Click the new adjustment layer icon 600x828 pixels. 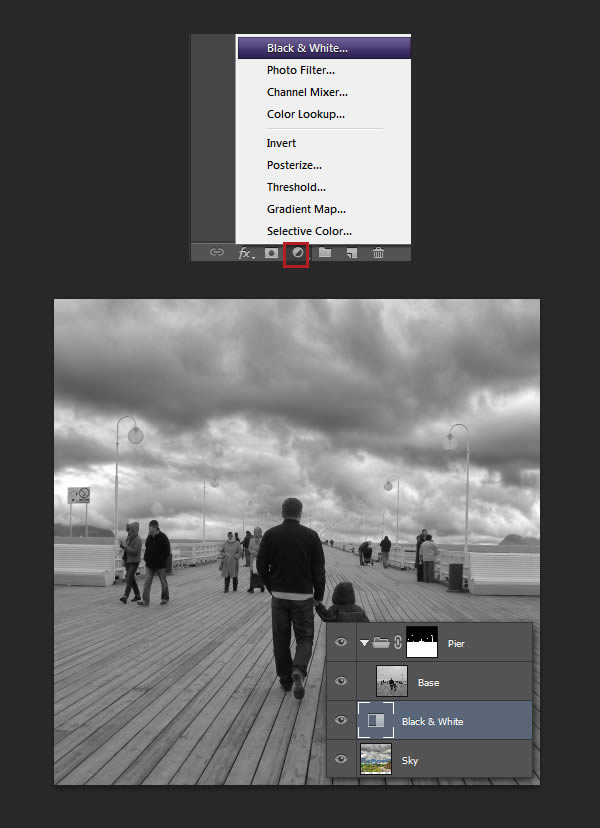(x=297, y=253)
